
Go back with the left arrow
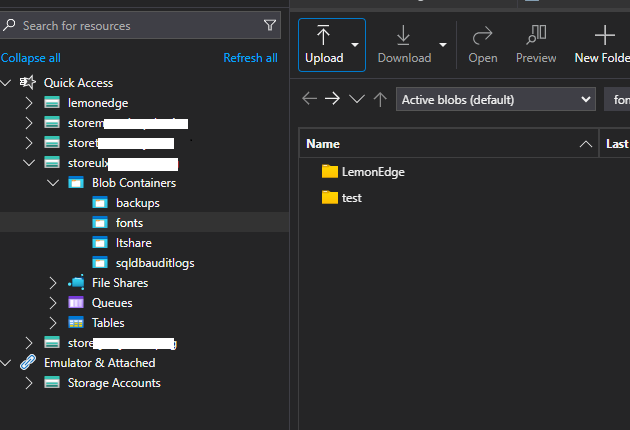pos(309,98)
